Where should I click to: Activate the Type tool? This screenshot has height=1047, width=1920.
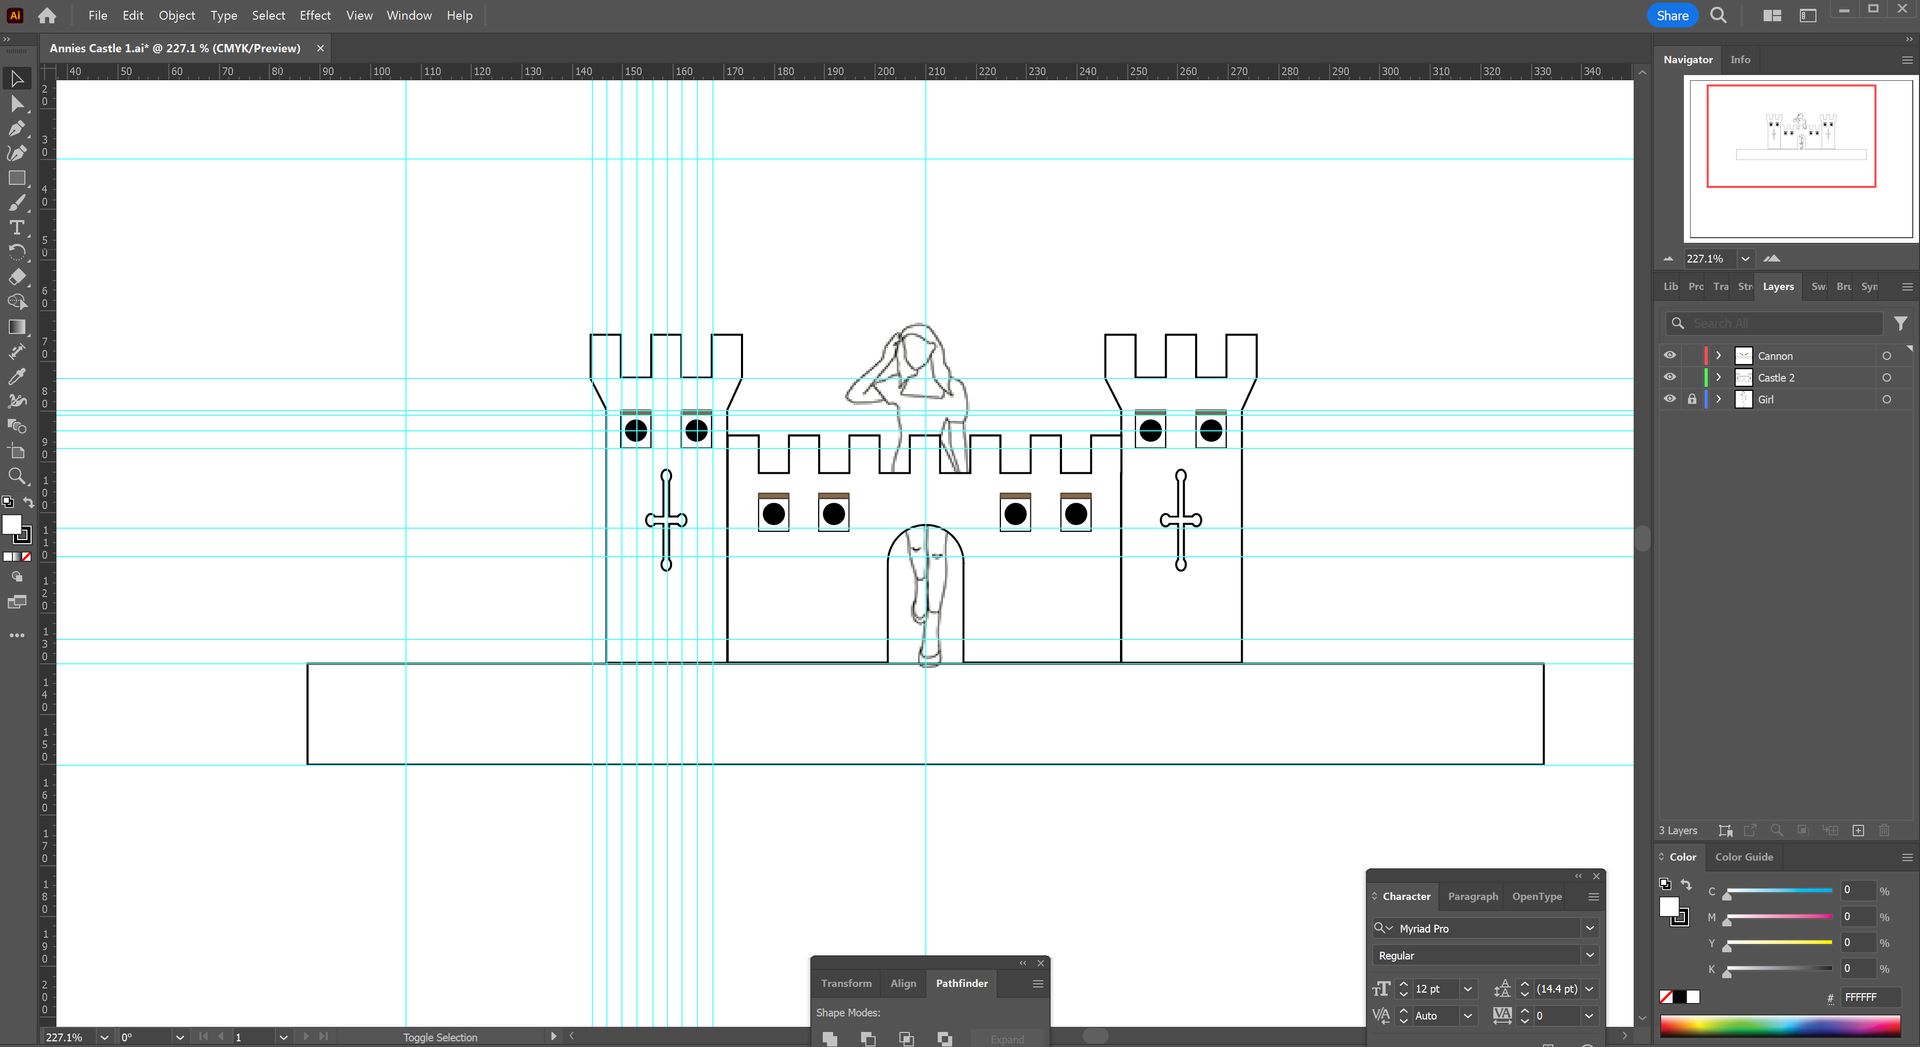[x=17, y=228]
